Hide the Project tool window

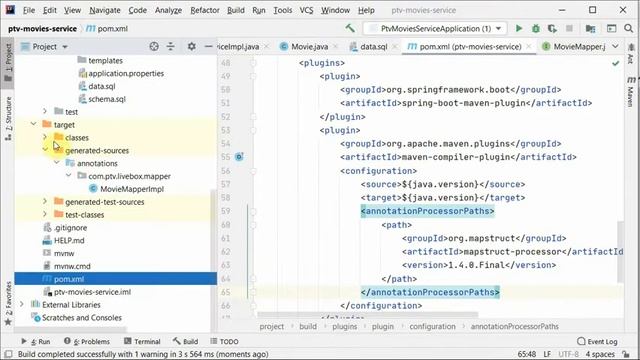click(x=208, y=47)
